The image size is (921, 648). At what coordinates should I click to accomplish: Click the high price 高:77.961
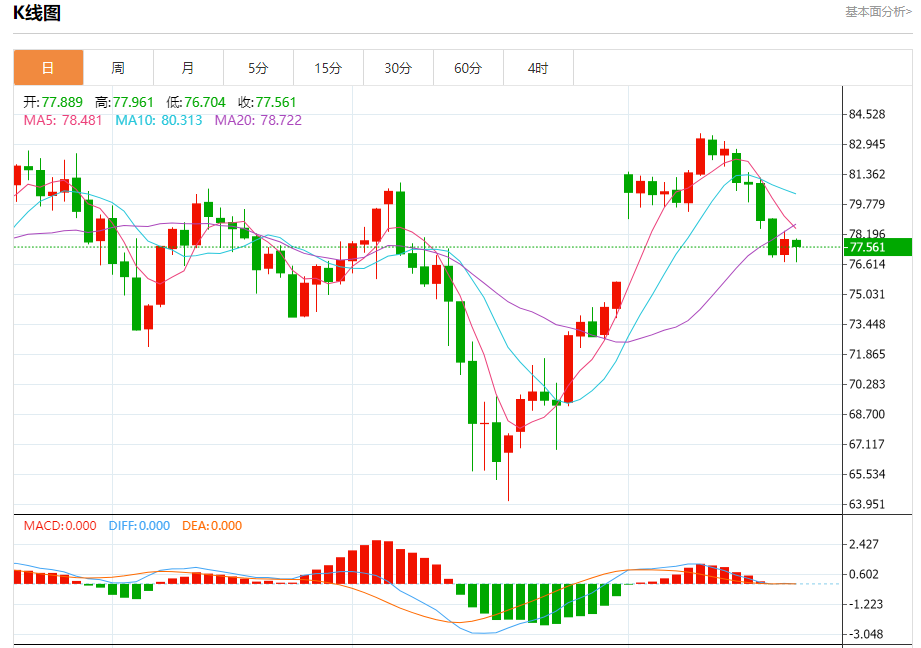124,102
